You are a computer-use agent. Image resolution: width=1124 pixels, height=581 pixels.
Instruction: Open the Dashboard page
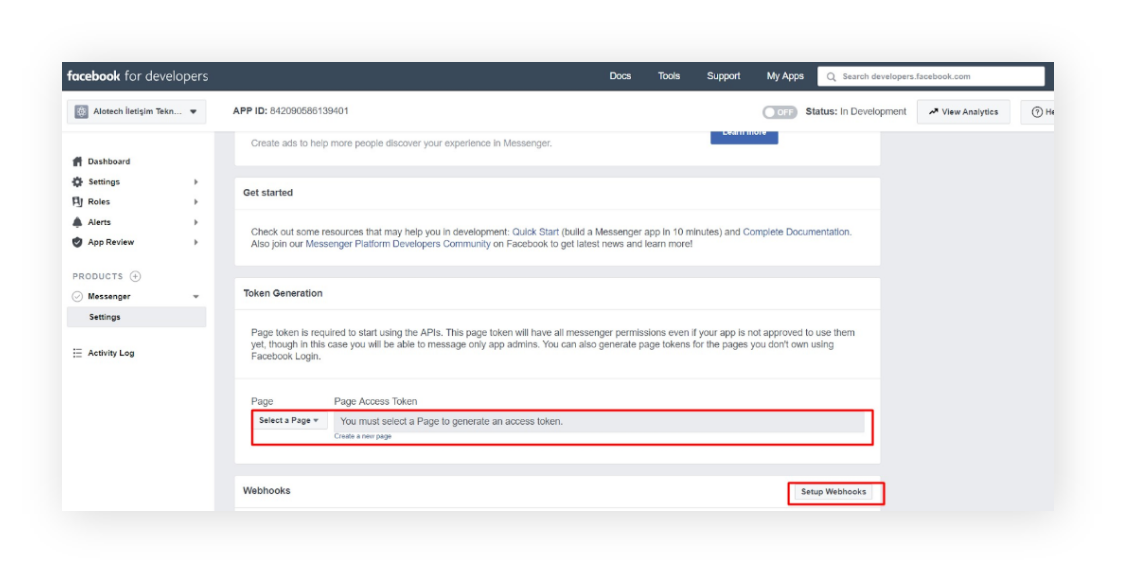pos(109,161)
